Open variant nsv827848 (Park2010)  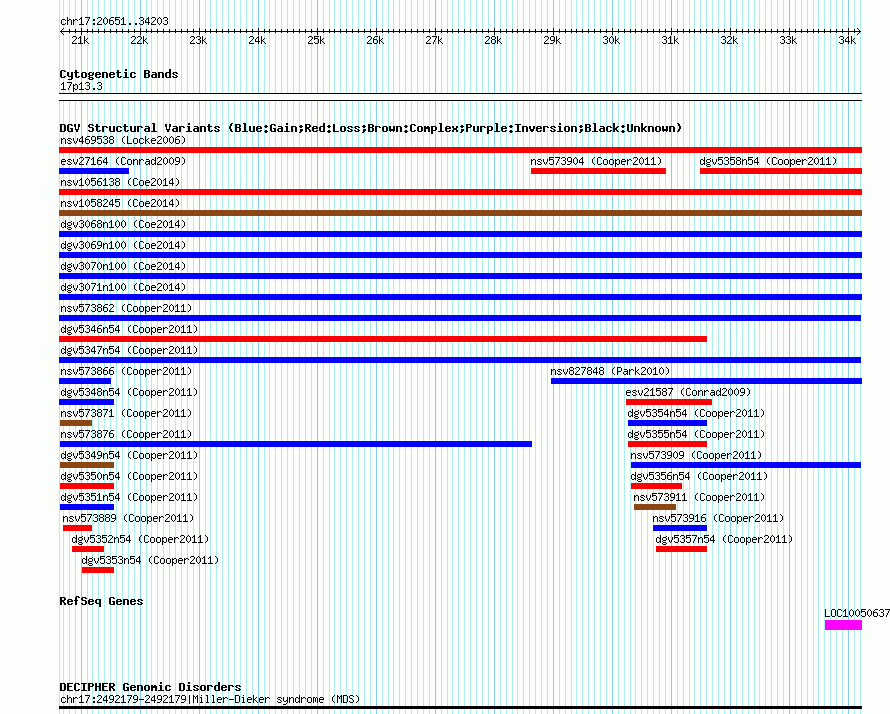pos(610,371)
